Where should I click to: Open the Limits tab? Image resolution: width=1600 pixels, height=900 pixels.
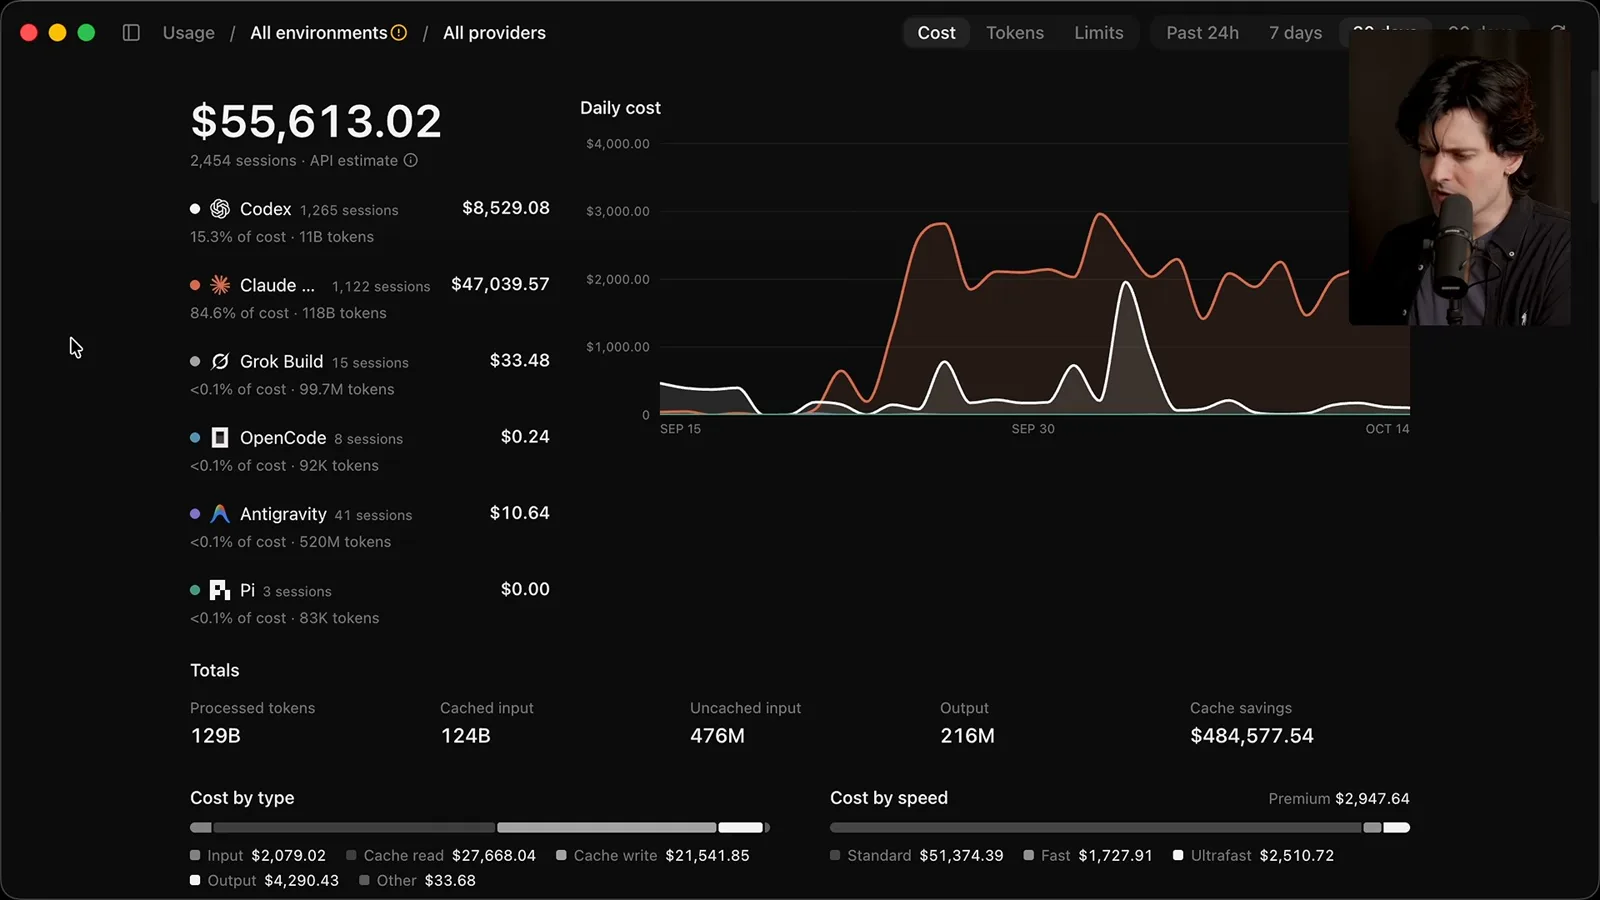pos(1099,33)
